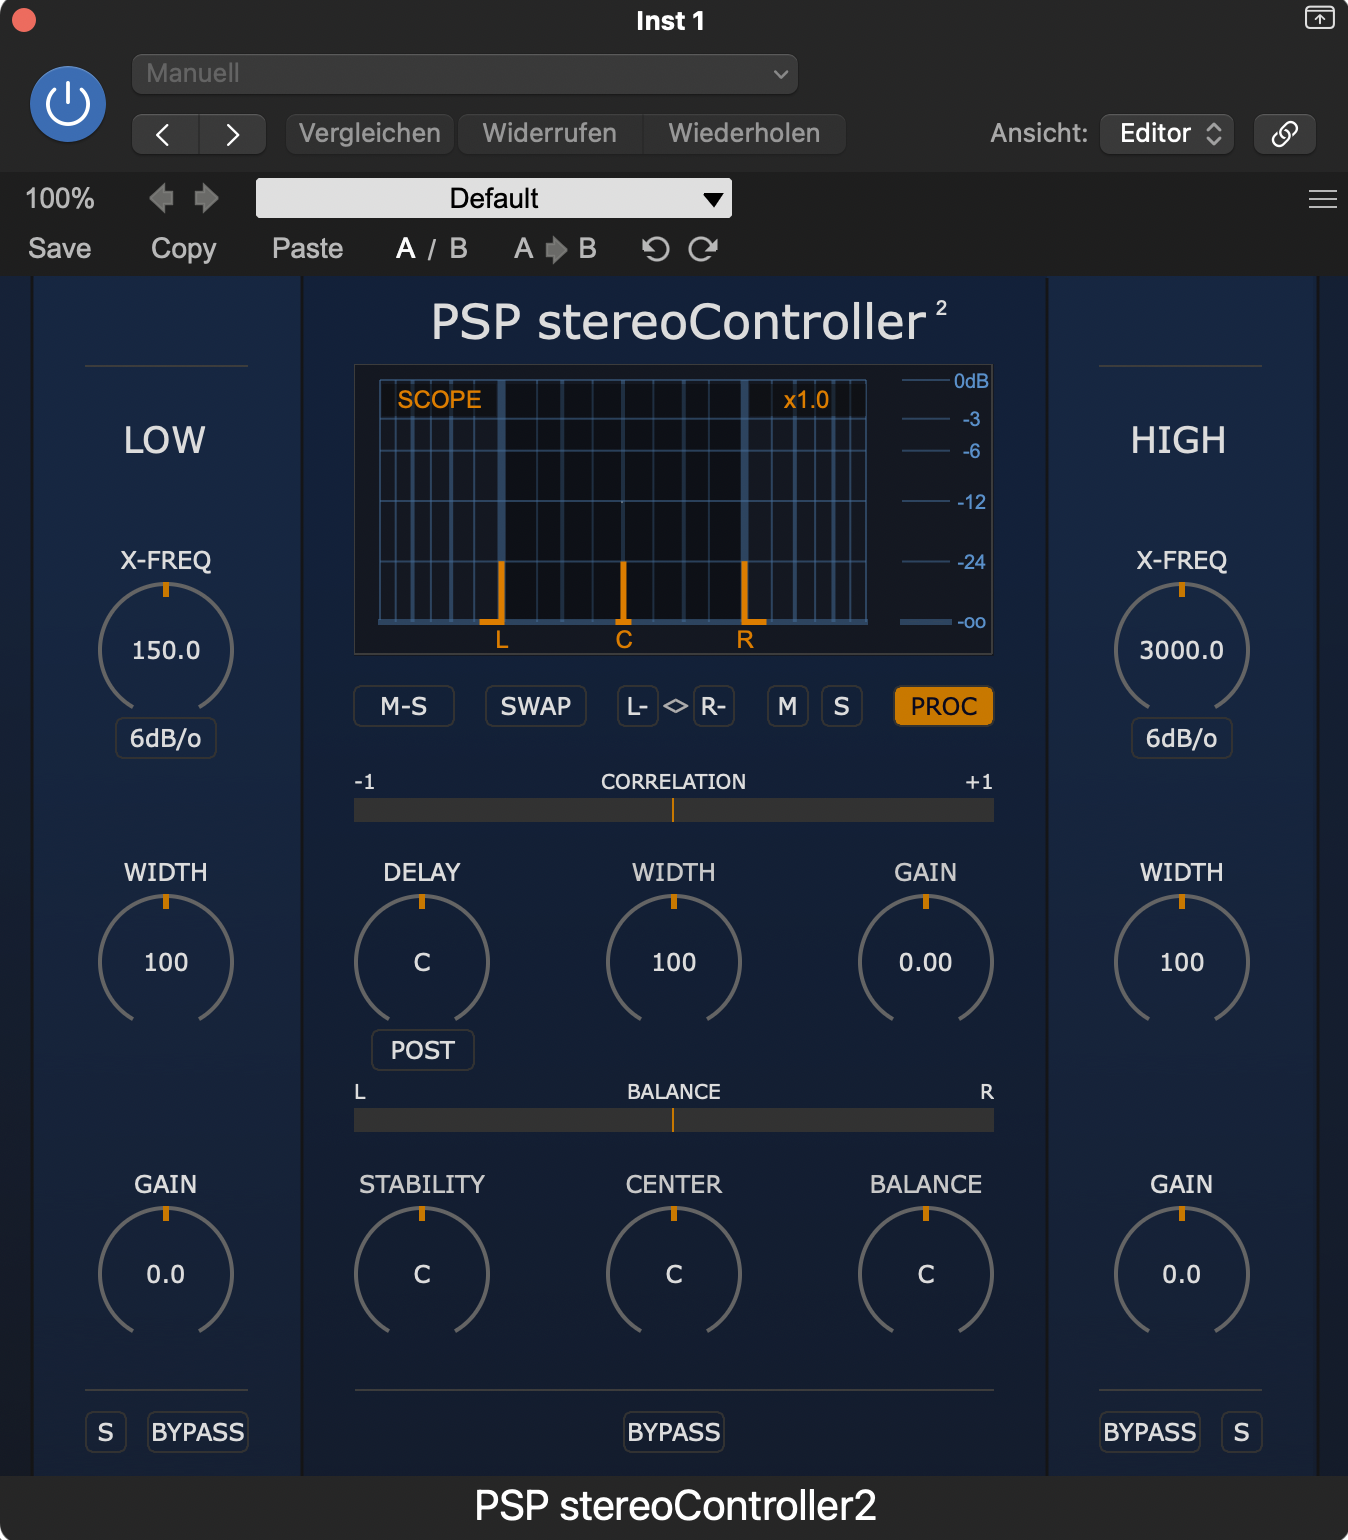Copy A to B with arrow button
1348x1540 pixels.
(555, 248)
